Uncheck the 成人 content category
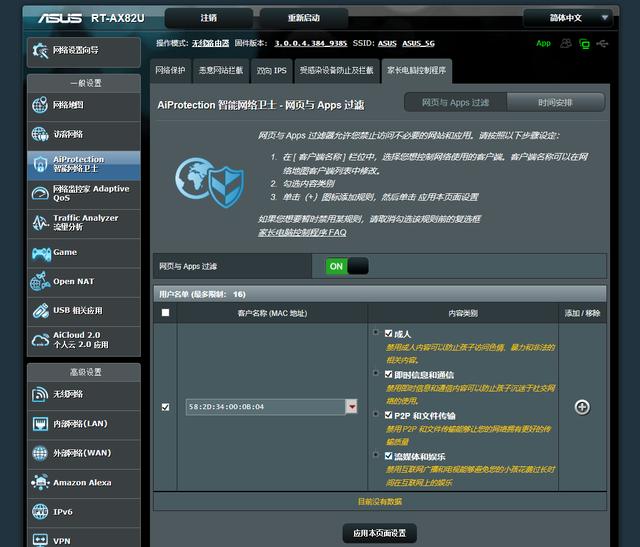This screenshot has width=640, height=547. 389,334
